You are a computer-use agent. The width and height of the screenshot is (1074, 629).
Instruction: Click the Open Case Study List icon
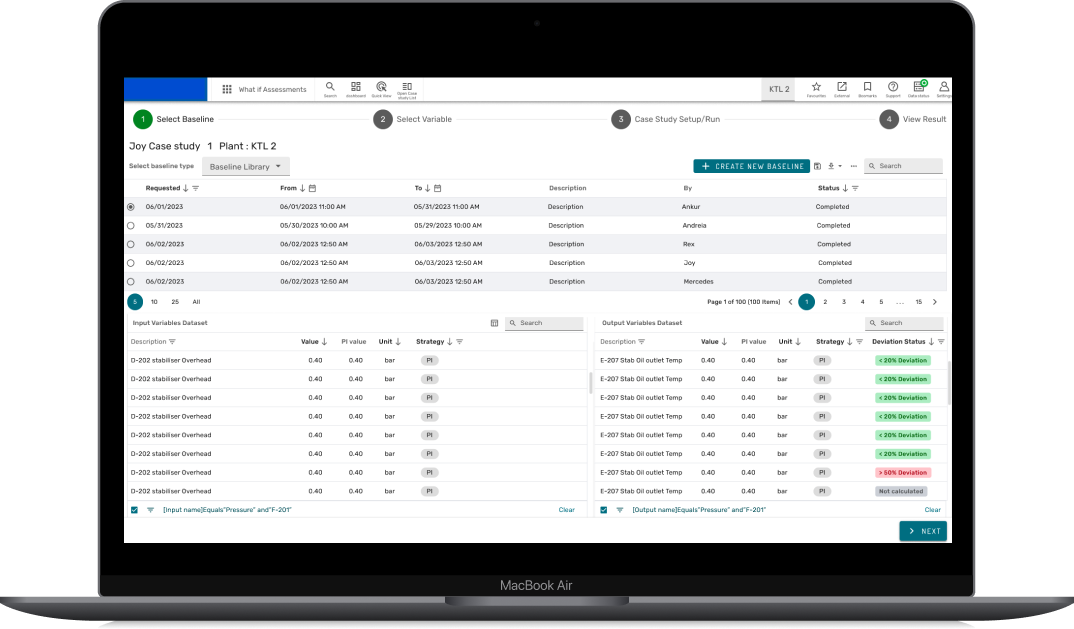click(407, 88)
